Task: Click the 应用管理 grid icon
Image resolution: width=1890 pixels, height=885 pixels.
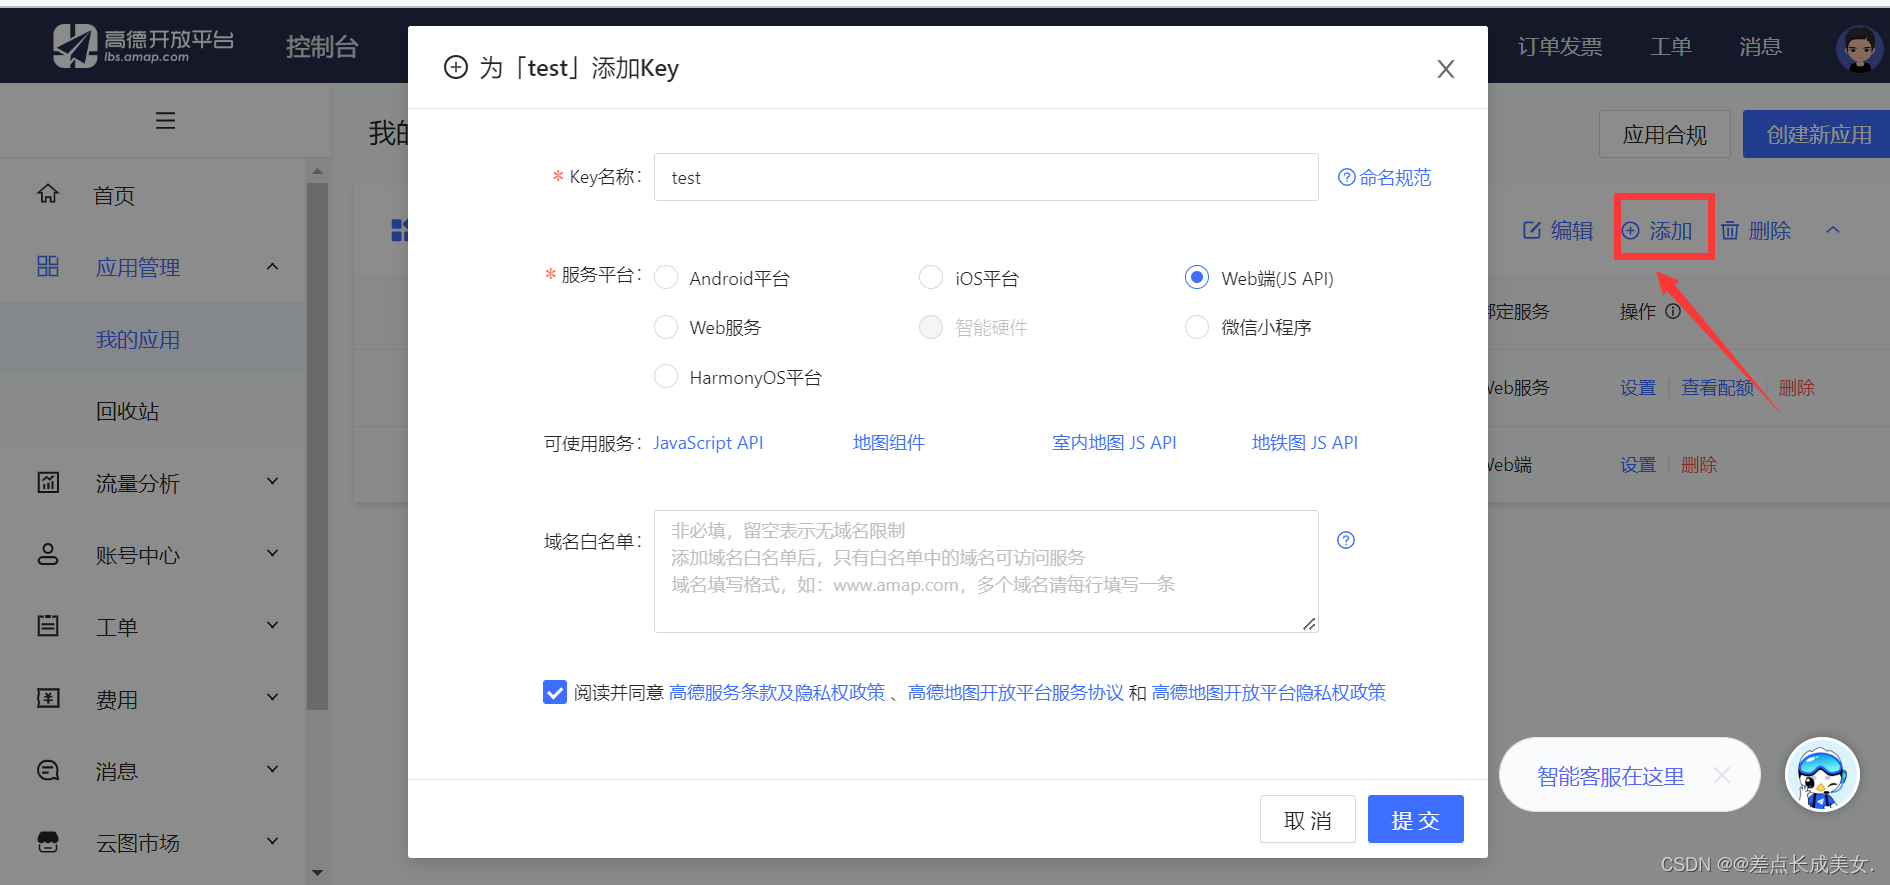Action: click(48, 266)
